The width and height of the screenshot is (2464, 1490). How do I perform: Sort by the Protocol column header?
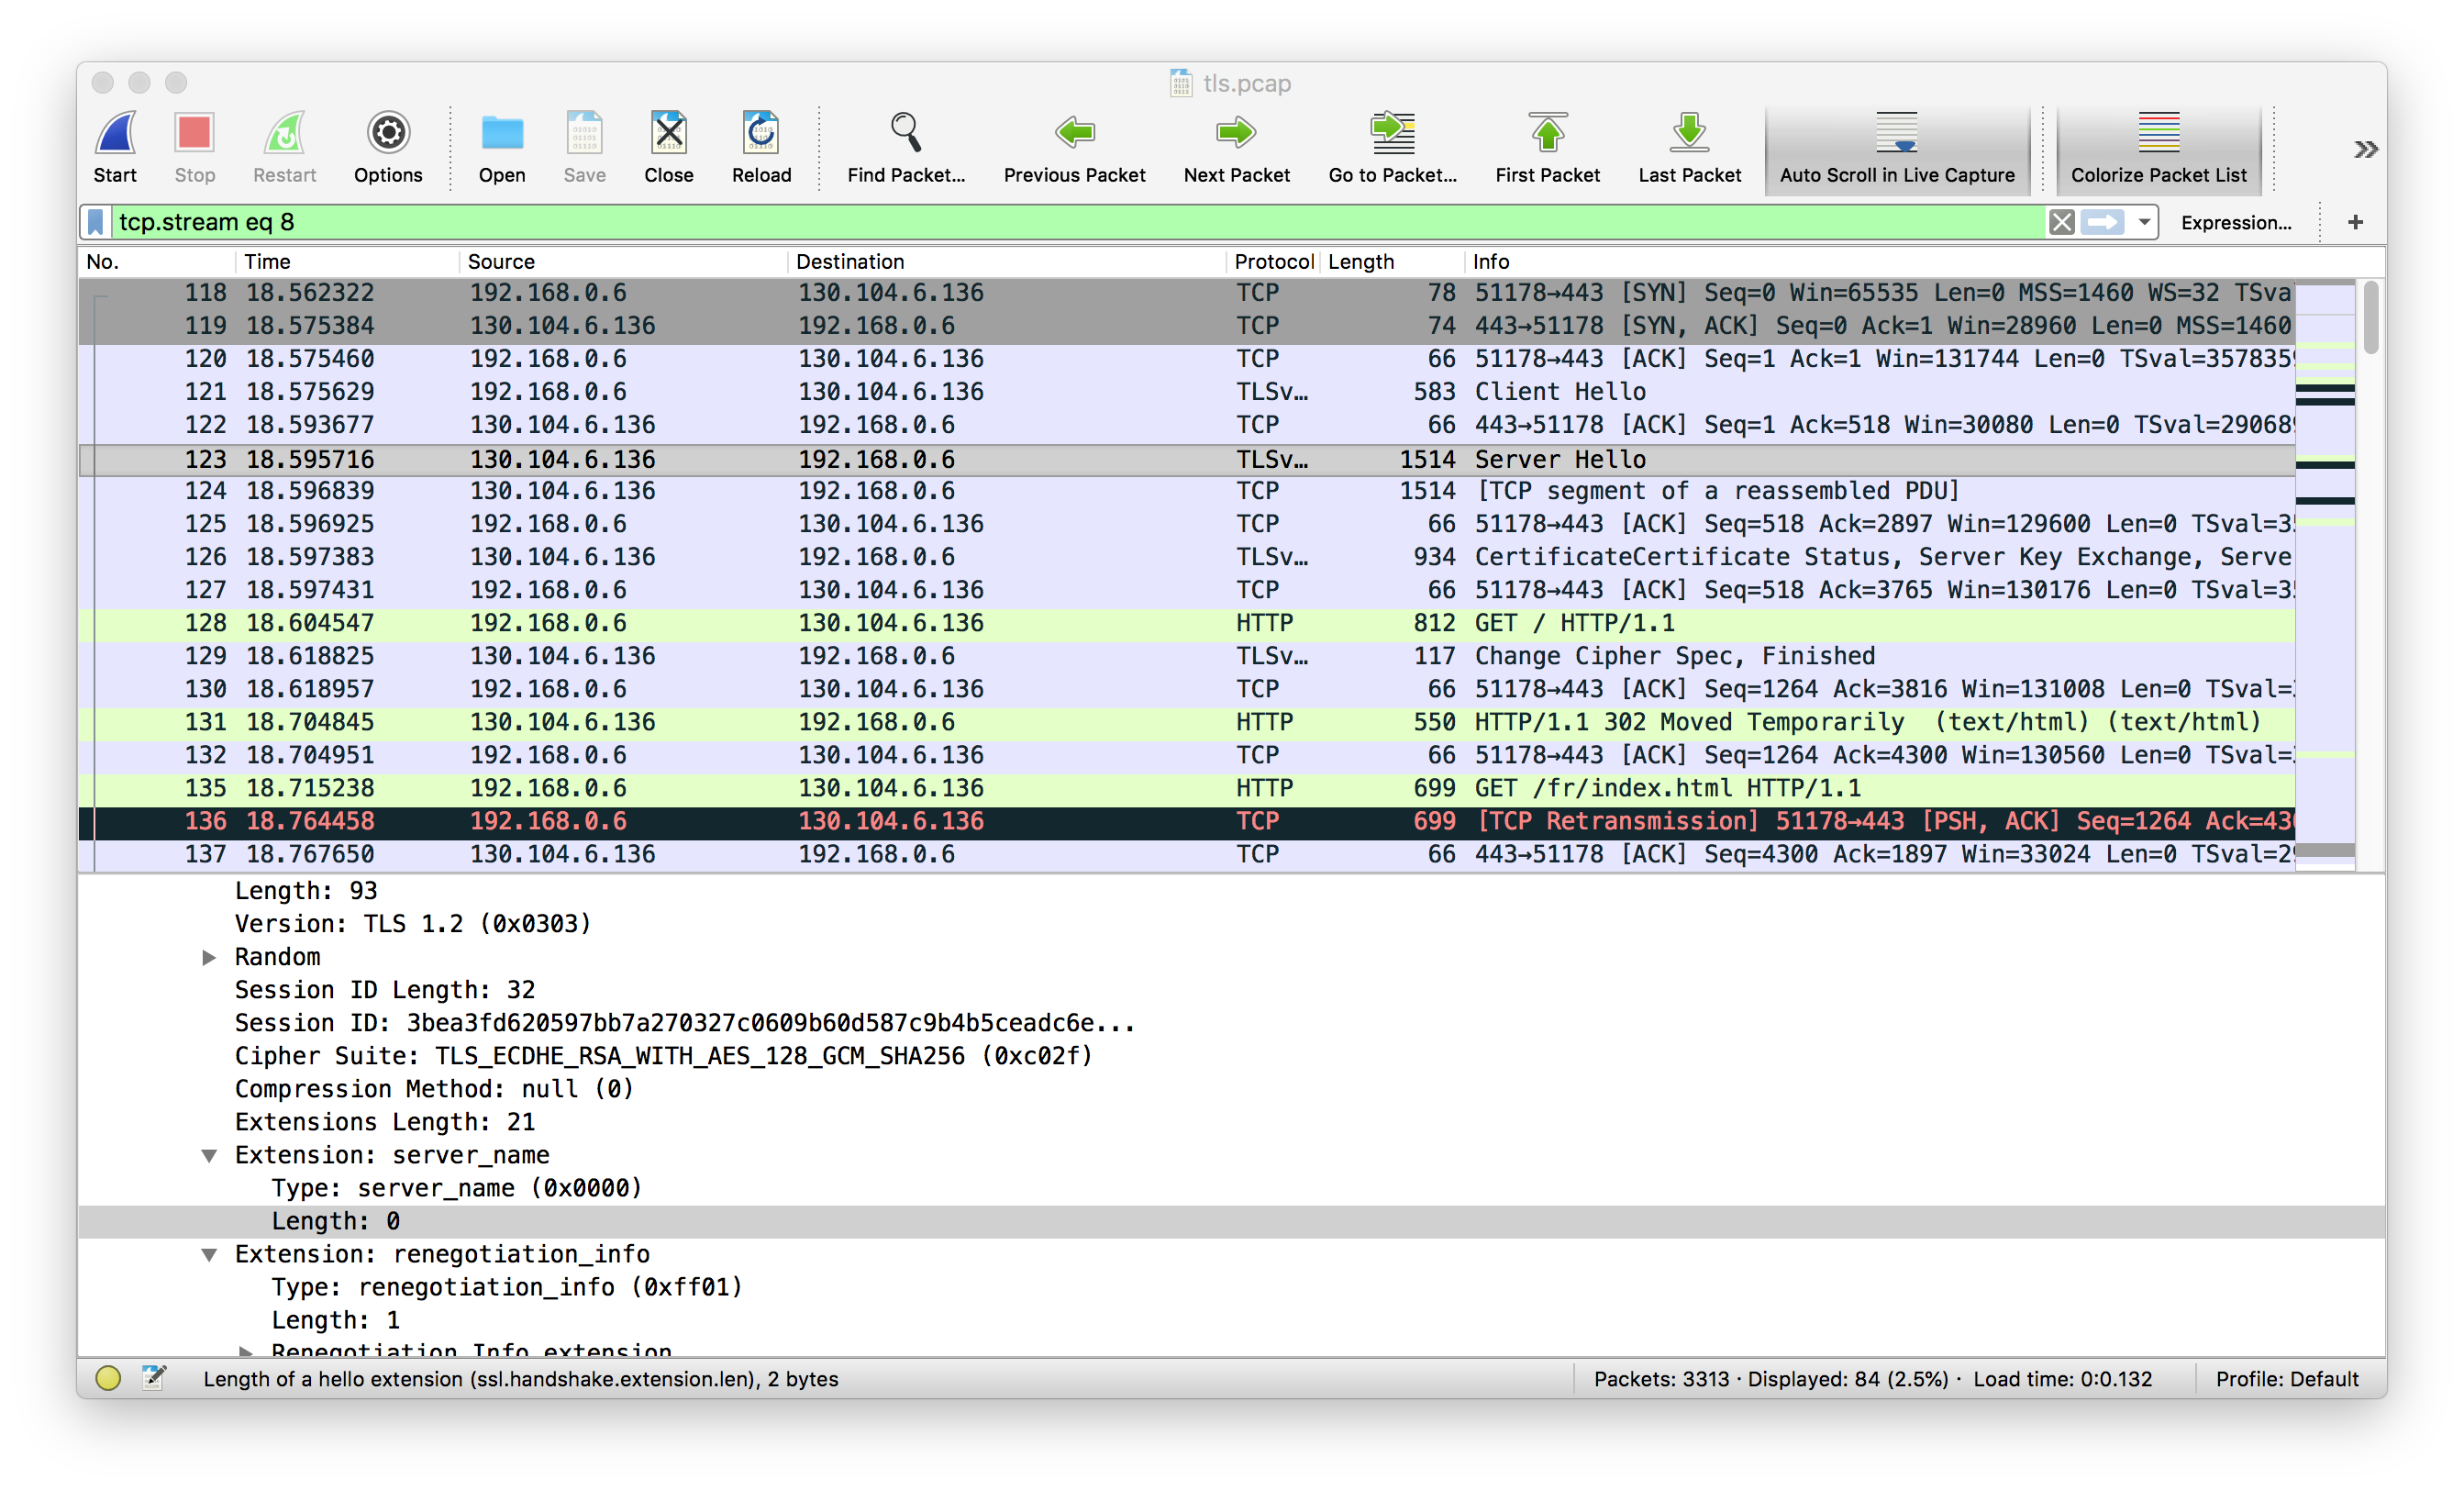1273,262
